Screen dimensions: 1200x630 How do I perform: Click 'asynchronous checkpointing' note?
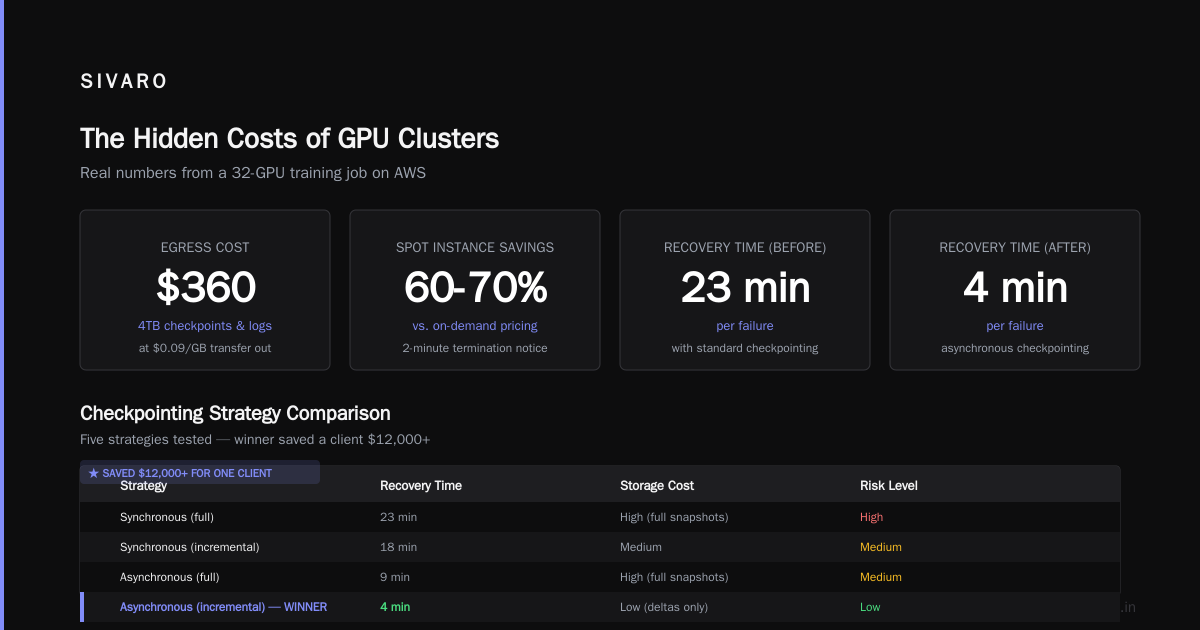tap(1015, 348)
